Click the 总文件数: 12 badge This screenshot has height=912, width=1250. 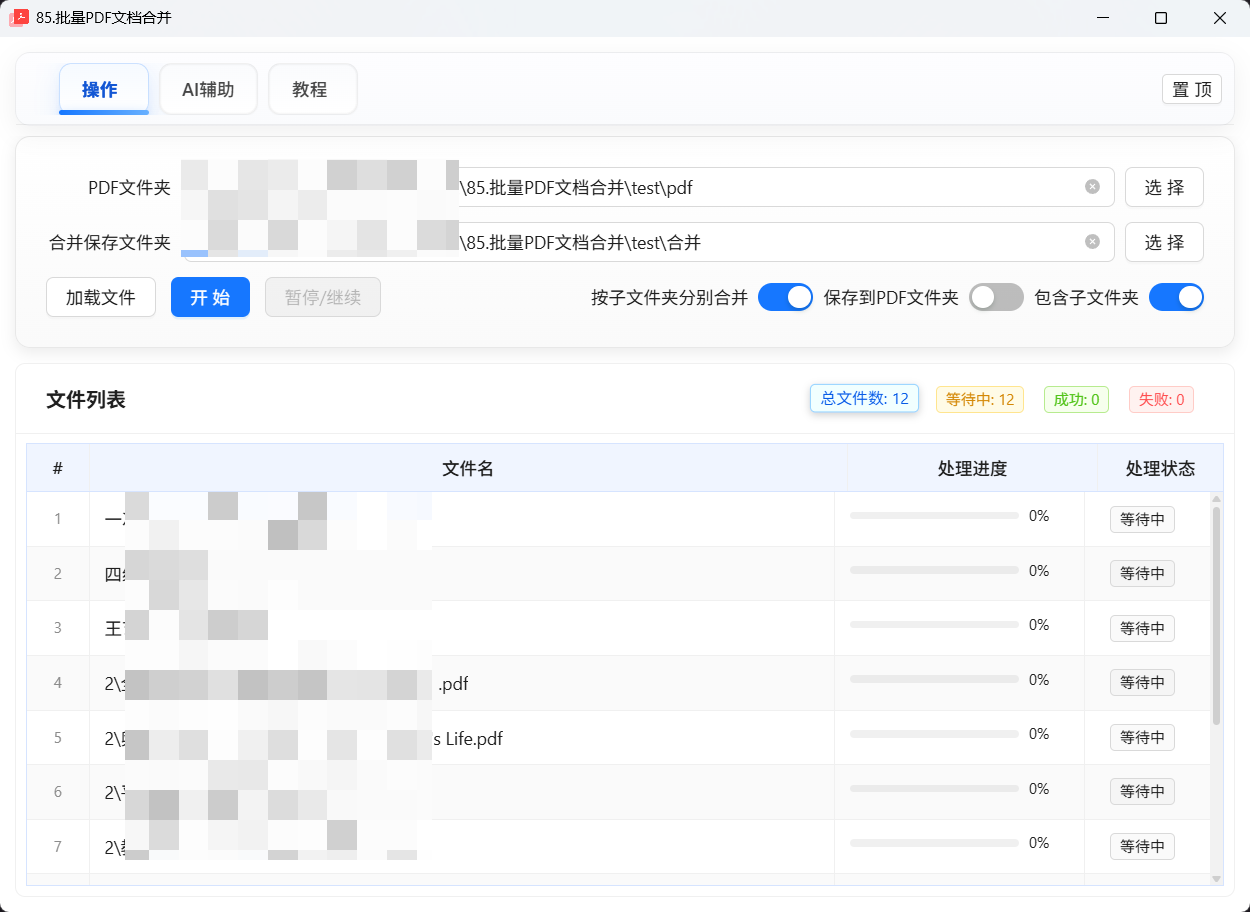pos(864,397)
